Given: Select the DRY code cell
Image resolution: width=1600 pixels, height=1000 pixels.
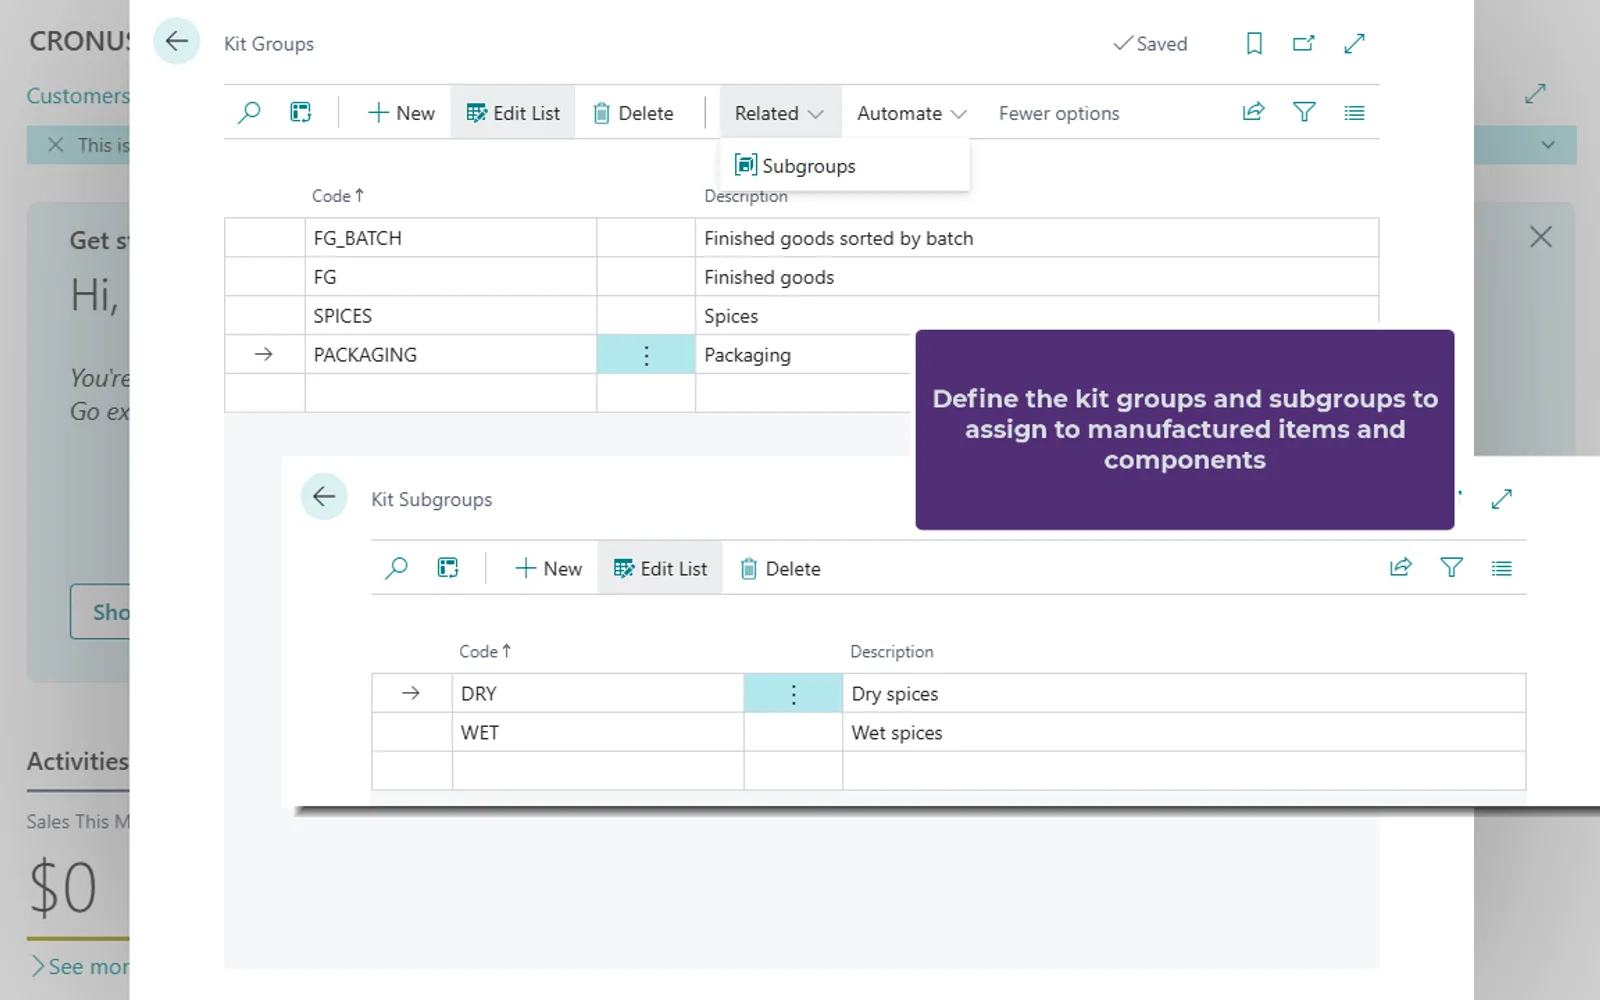Looking at the screenshot, I should (597, 693).
